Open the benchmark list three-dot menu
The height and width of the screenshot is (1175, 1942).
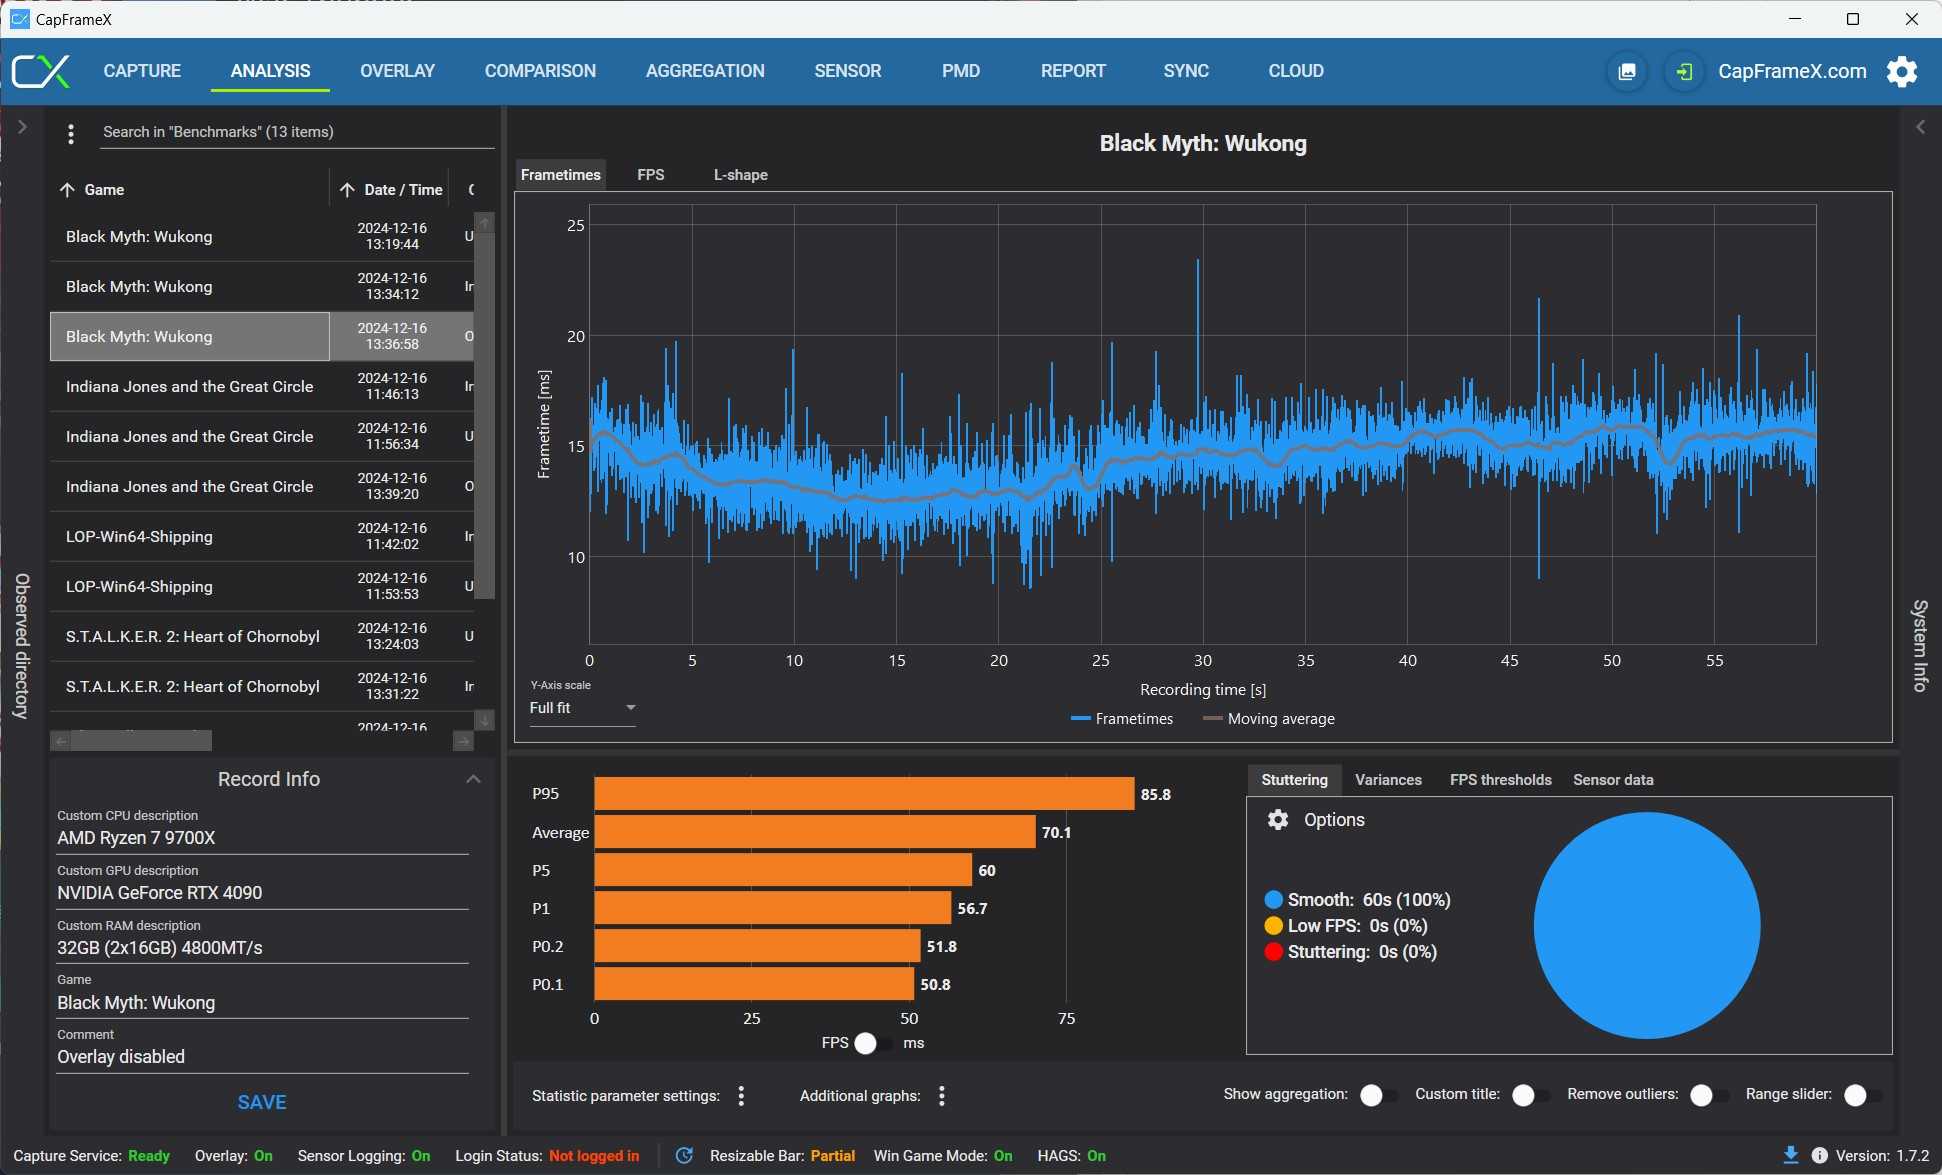pyautogui.click(x=70, y=133)
